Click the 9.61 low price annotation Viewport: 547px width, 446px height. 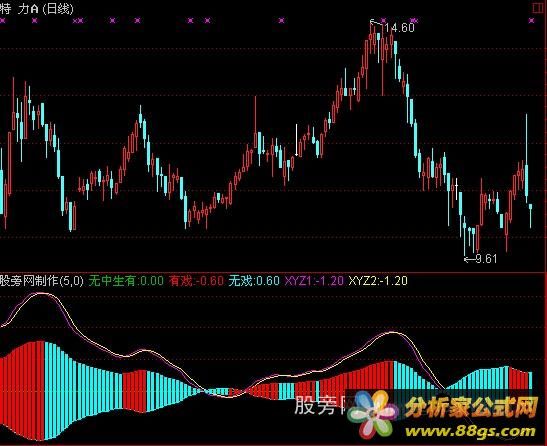coord(486,259)
